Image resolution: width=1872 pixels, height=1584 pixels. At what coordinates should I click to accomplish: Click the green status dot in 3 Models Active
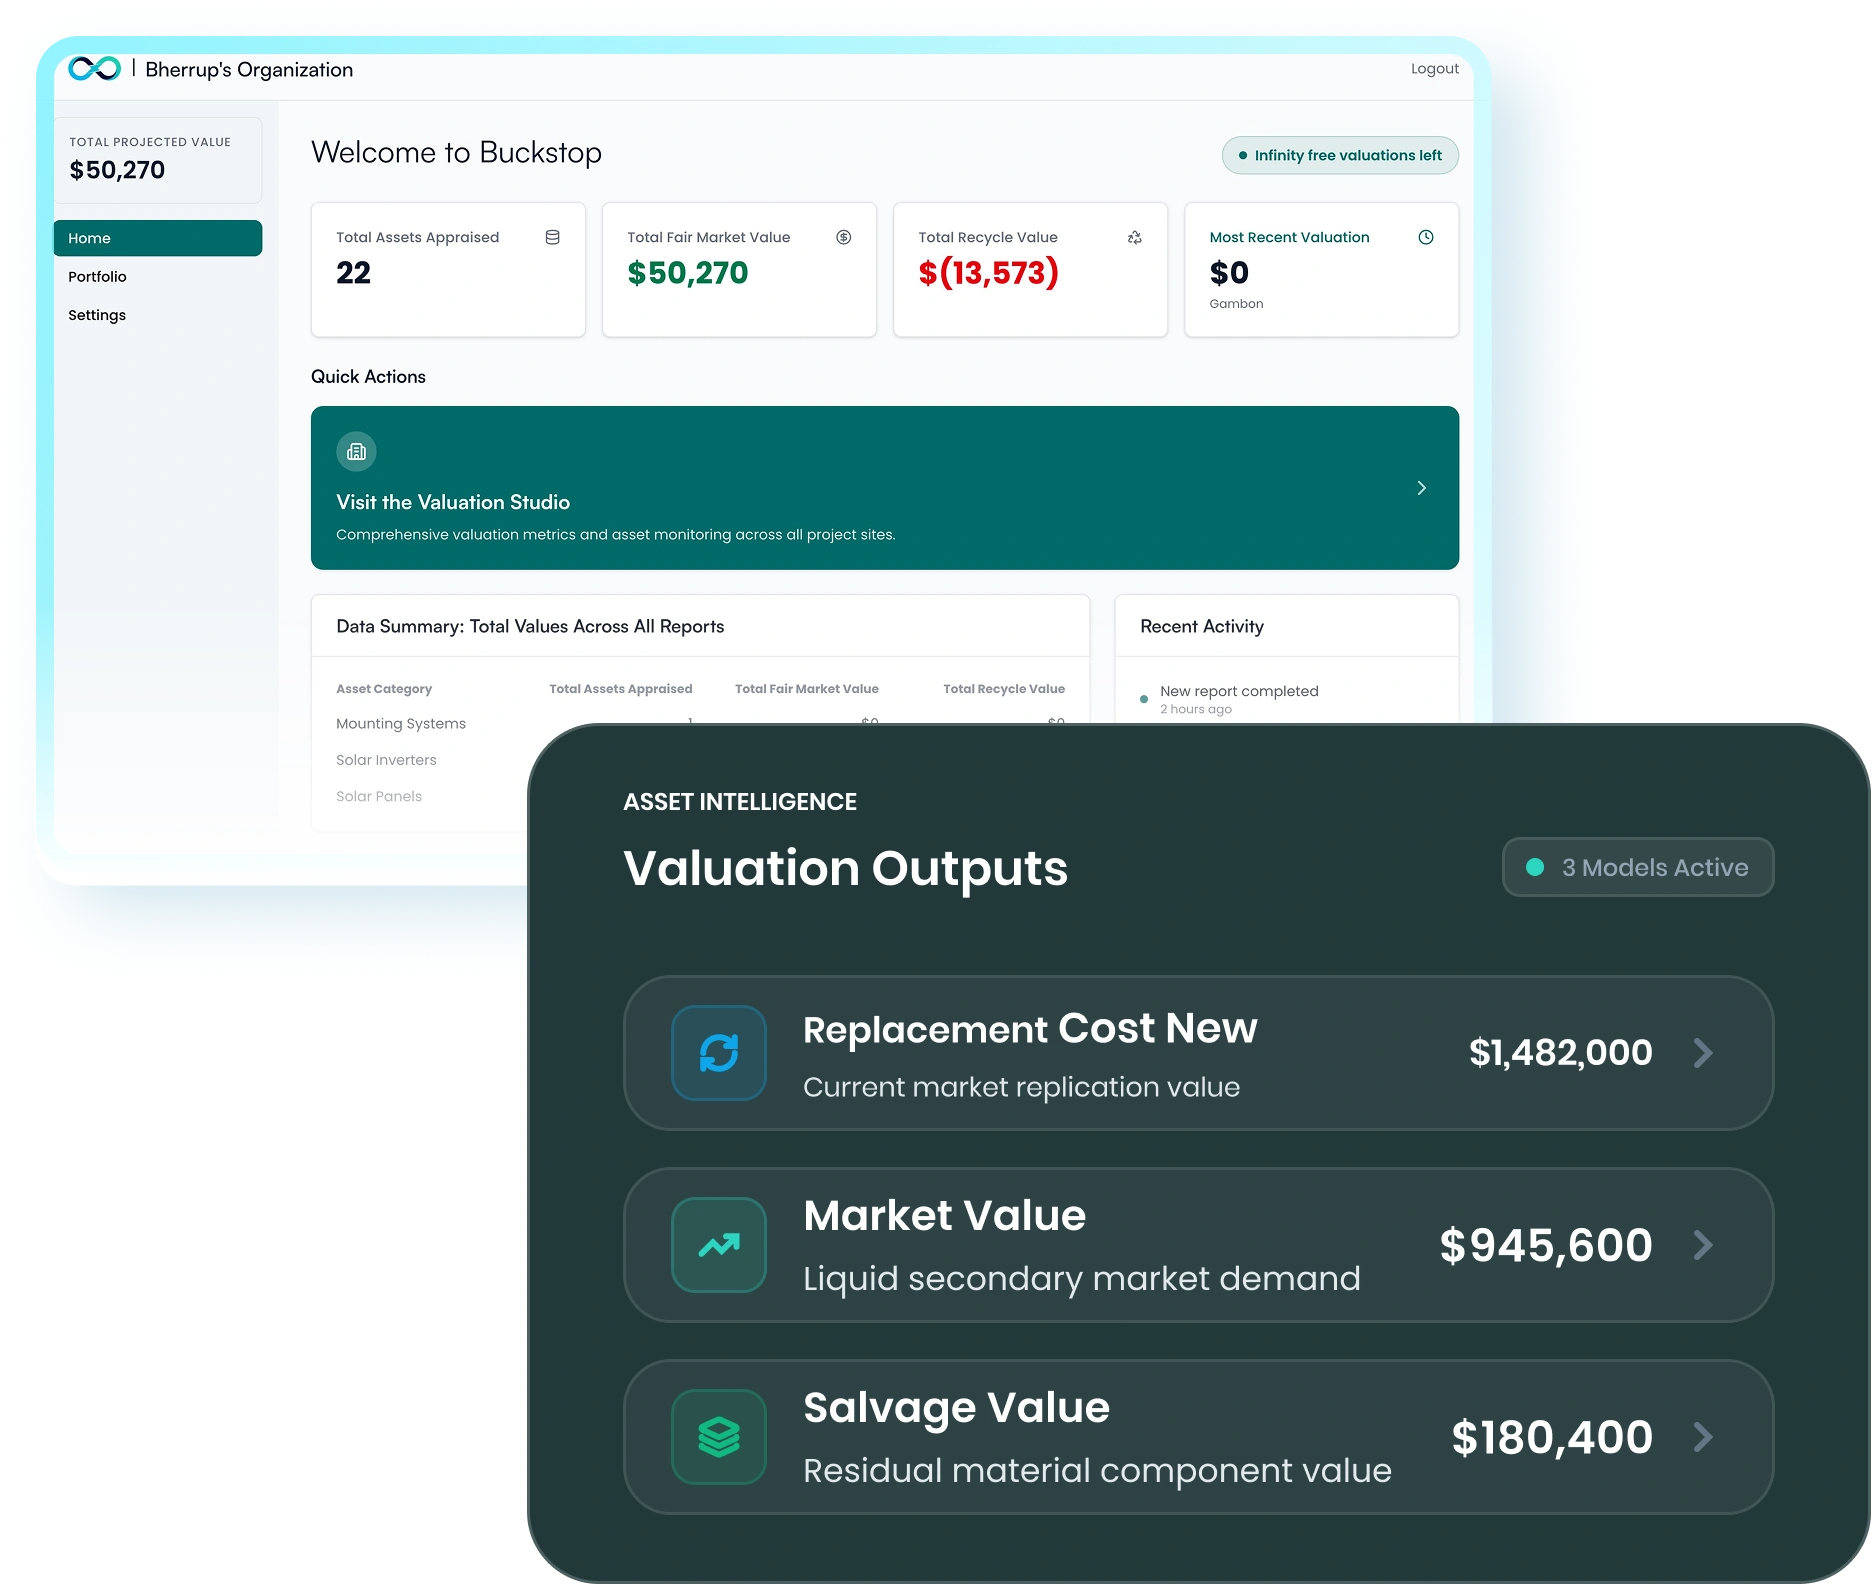pos(1535,867)
